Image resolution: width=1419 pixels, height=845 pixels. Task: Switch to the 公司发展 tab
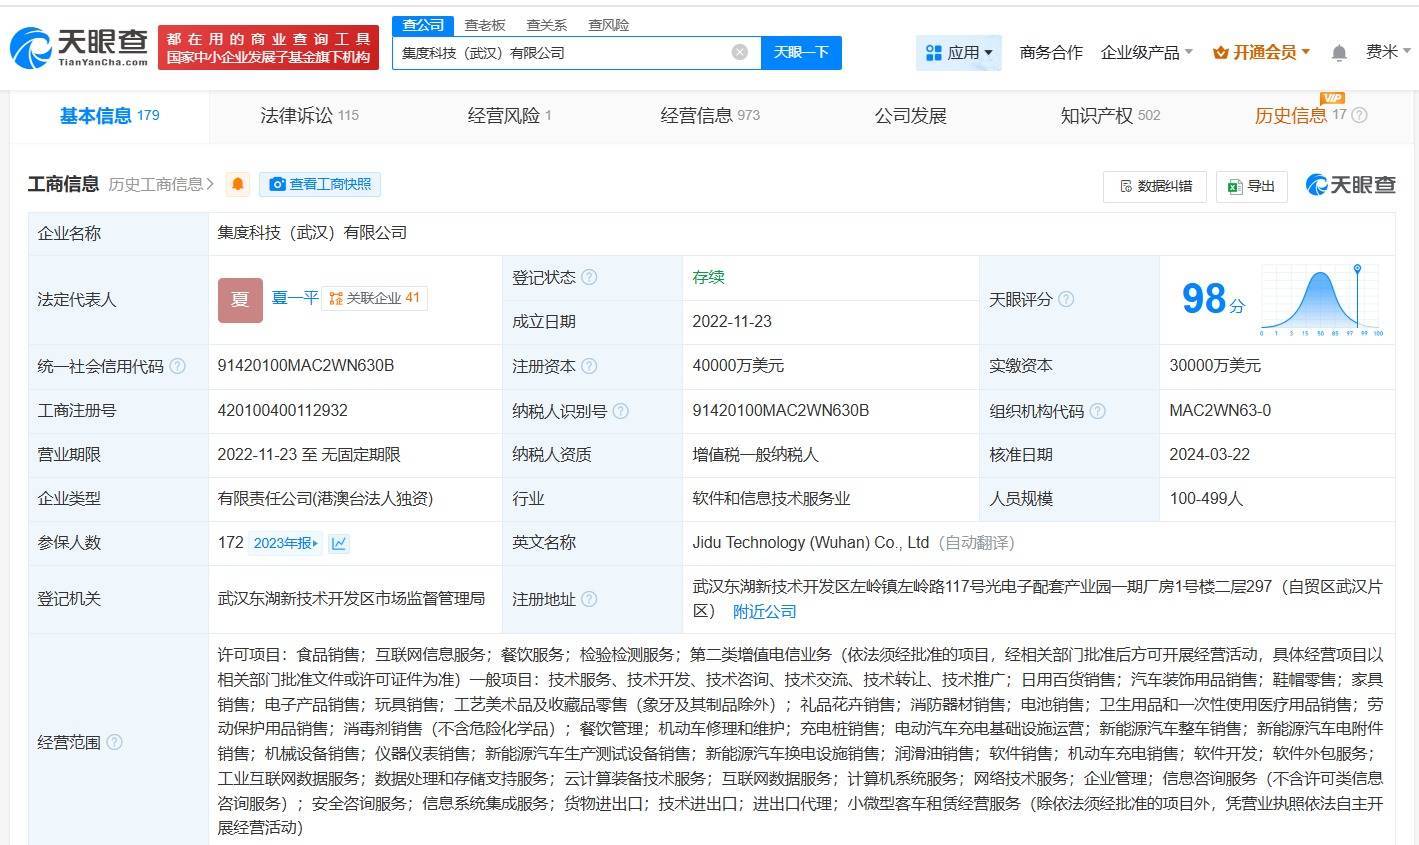click(910, 116)
